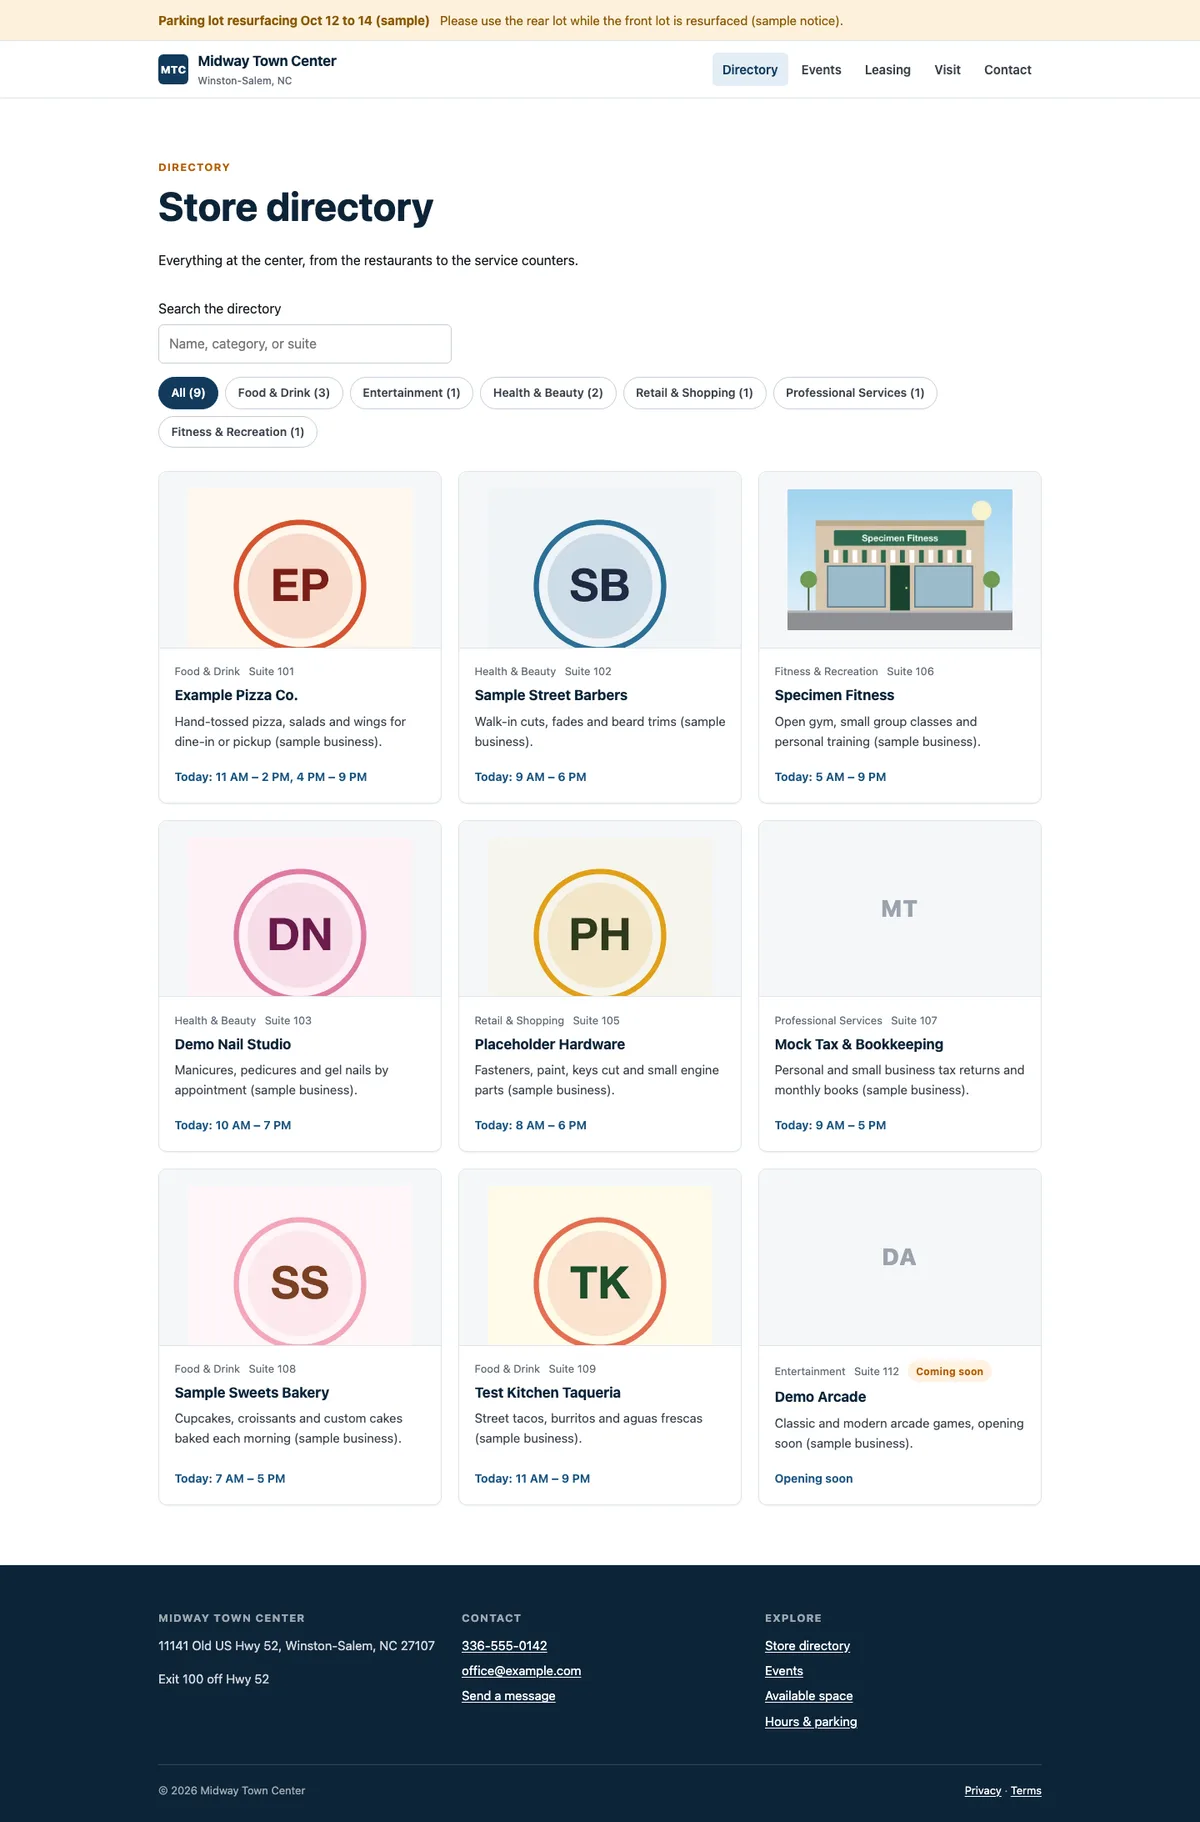The width and height of the screenshot is (1200, 1822).
Task: Open the Placeholder Hardware listing title
Action: 550,1044
